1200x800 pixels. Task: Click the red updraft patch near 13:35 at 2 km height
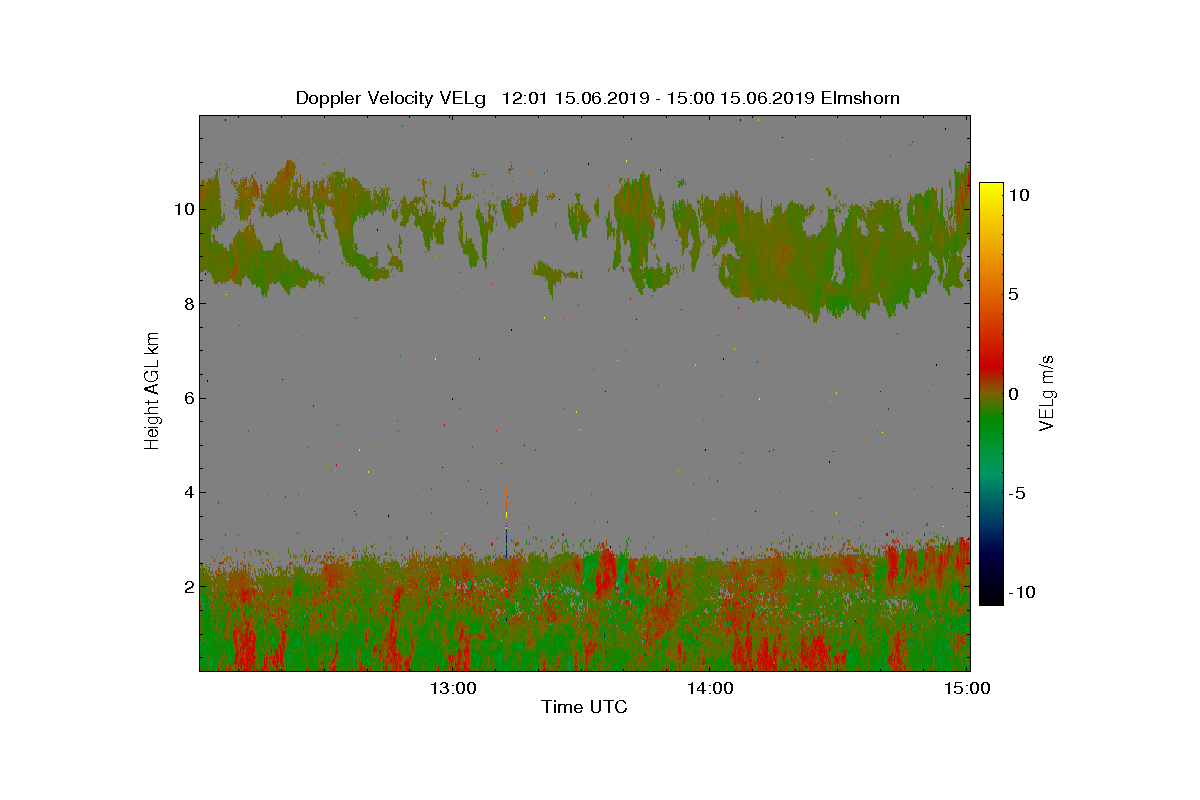tap(606, 574)
